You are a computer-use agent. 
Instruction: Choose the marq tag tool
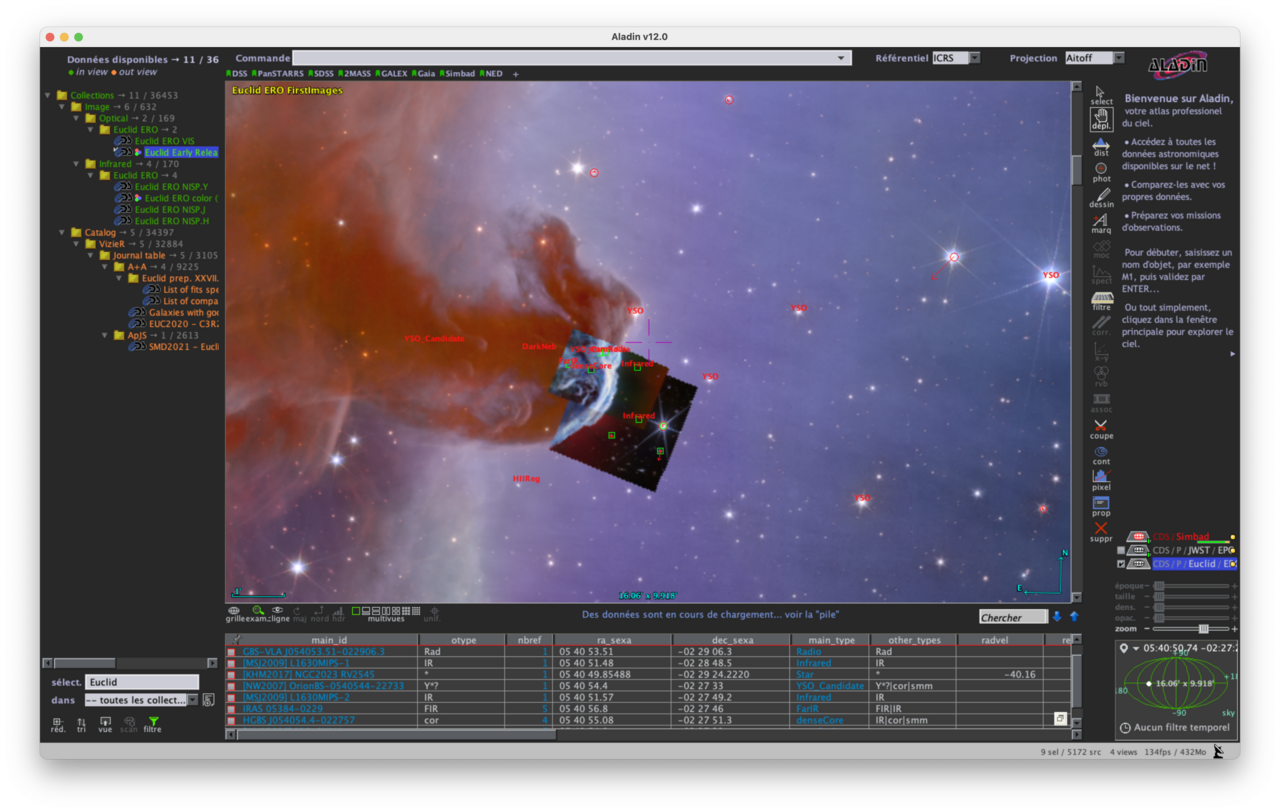coord(1101,224)
